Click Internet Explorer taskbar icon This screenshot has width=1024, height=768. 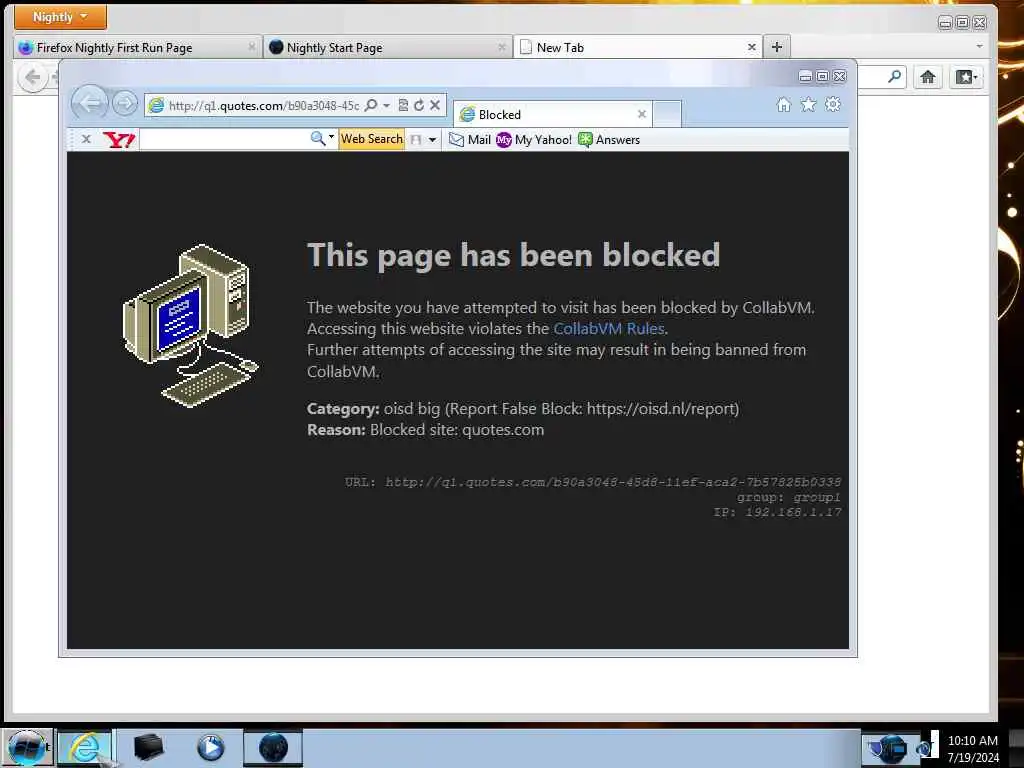point(85,748)
